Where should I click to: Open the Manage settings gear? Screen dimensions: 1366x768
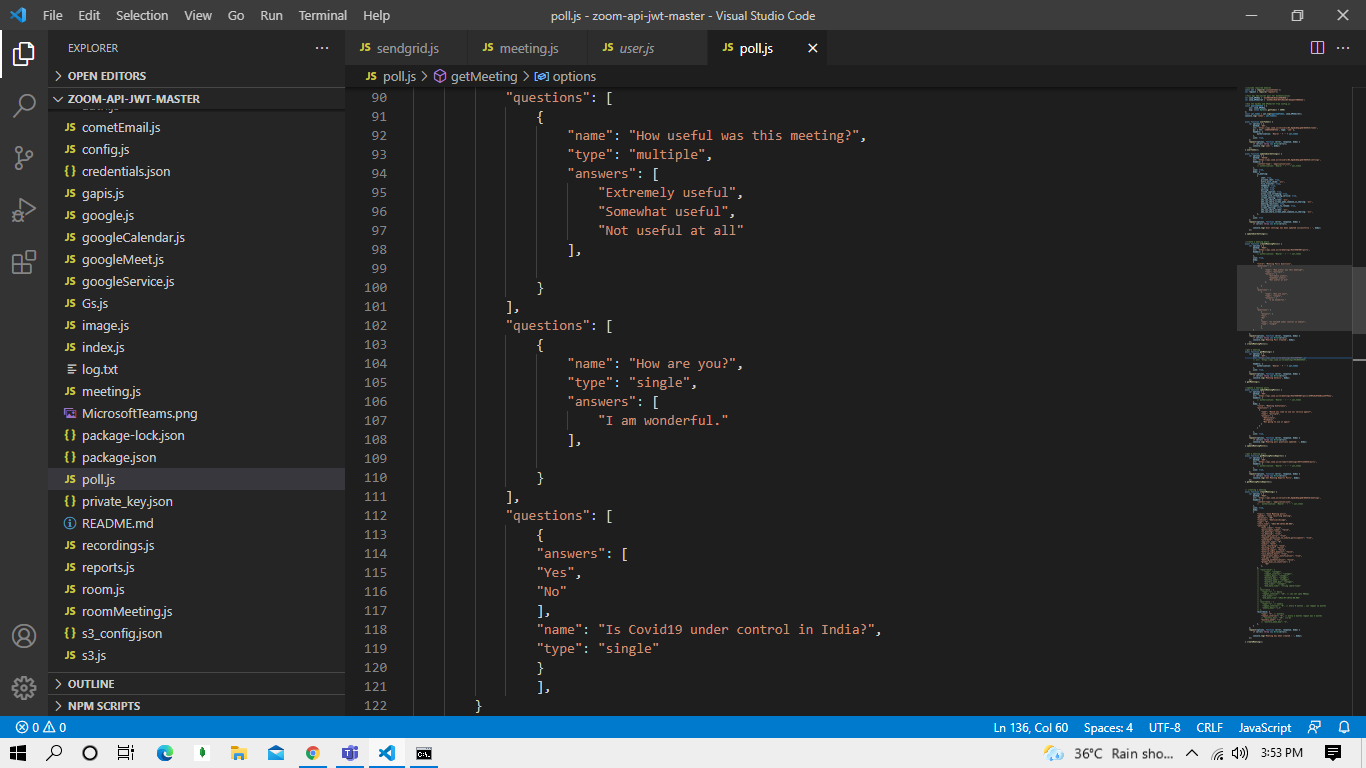click(x=24, y=688)
